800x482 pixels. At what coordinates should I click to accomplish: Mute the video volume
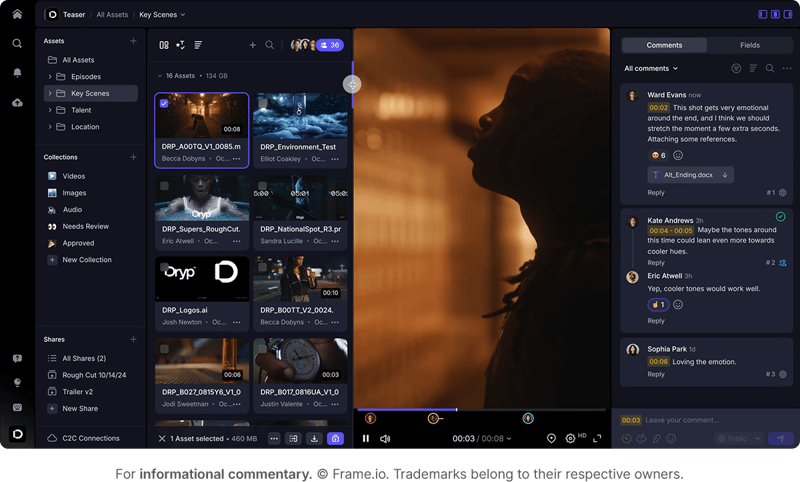click(385, 438)
